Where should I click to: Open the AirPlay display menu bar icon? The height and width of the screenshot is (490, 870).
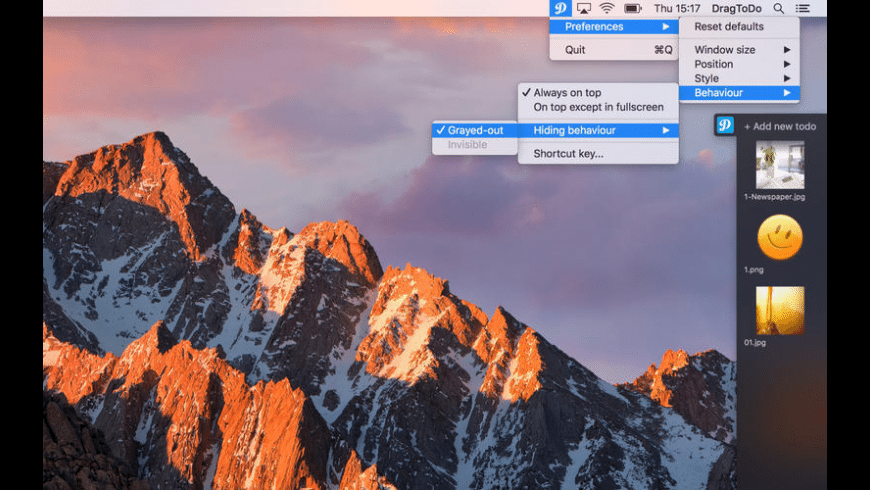(x=584, y=8)
